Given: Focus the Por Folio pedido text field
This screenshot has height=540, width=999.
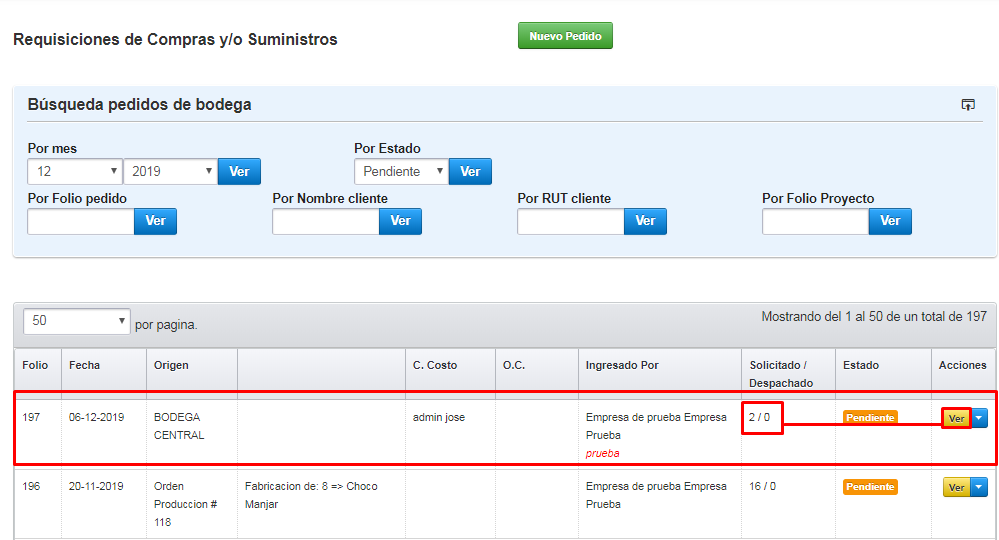Looking at the screenshot, I should point(81,222).
